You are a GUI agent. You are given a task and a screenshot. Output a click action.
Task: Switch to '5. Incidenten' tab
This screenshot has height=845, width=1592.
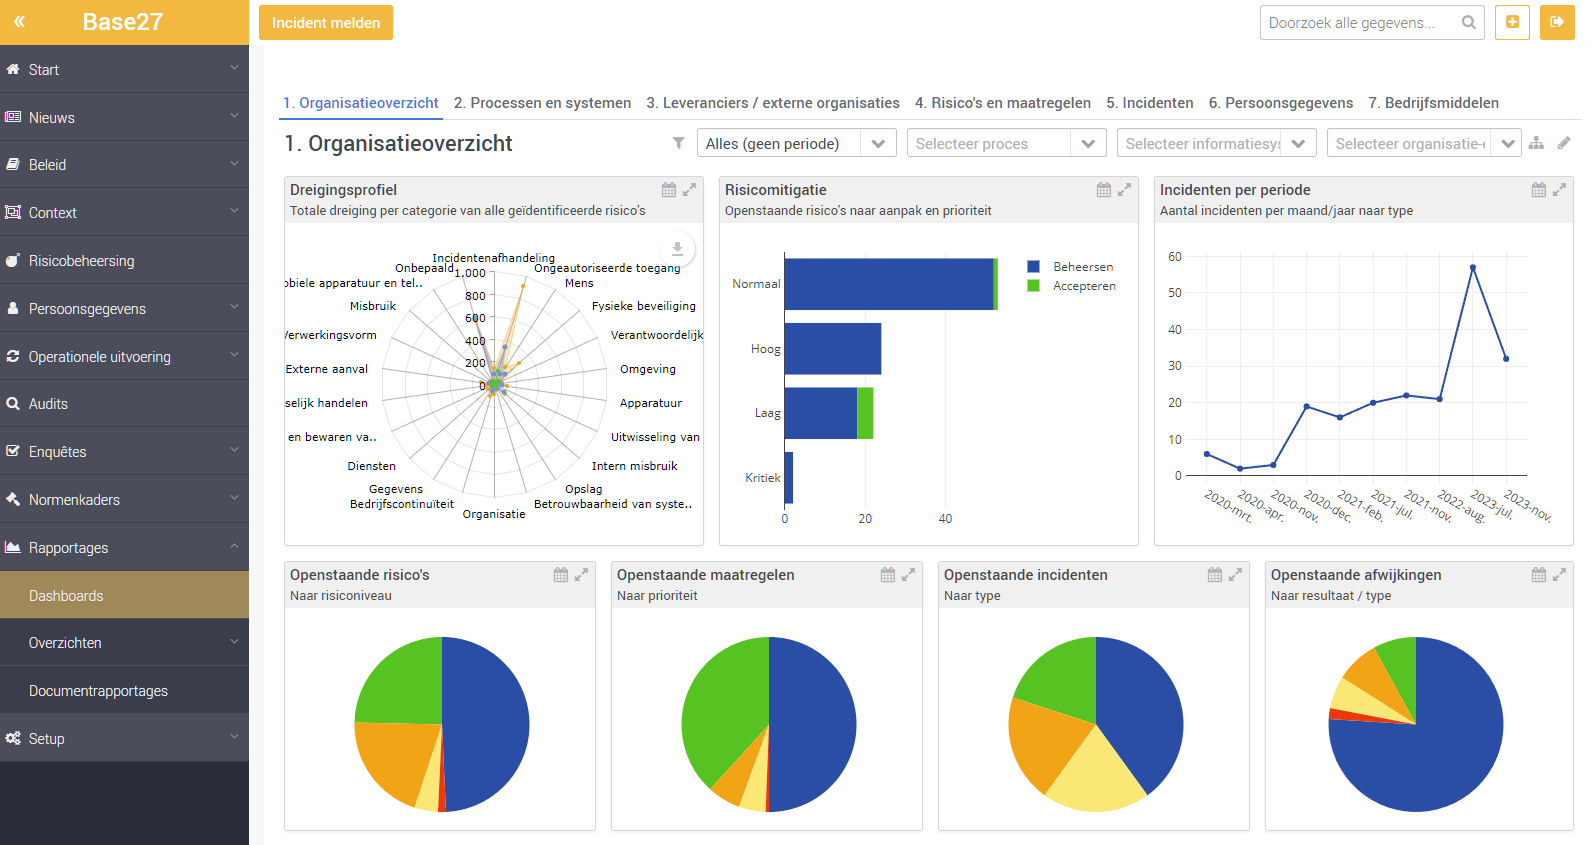point(1150,103)
